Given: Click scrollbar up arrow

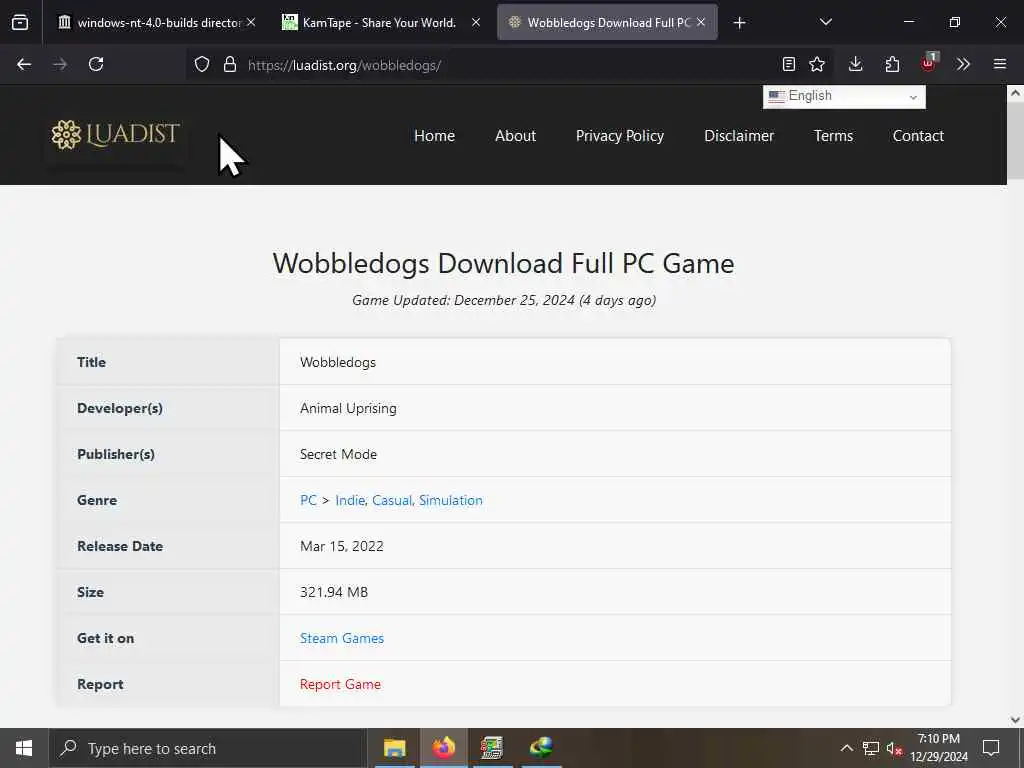Looking at the screenshot, I should coord(1015,93).
